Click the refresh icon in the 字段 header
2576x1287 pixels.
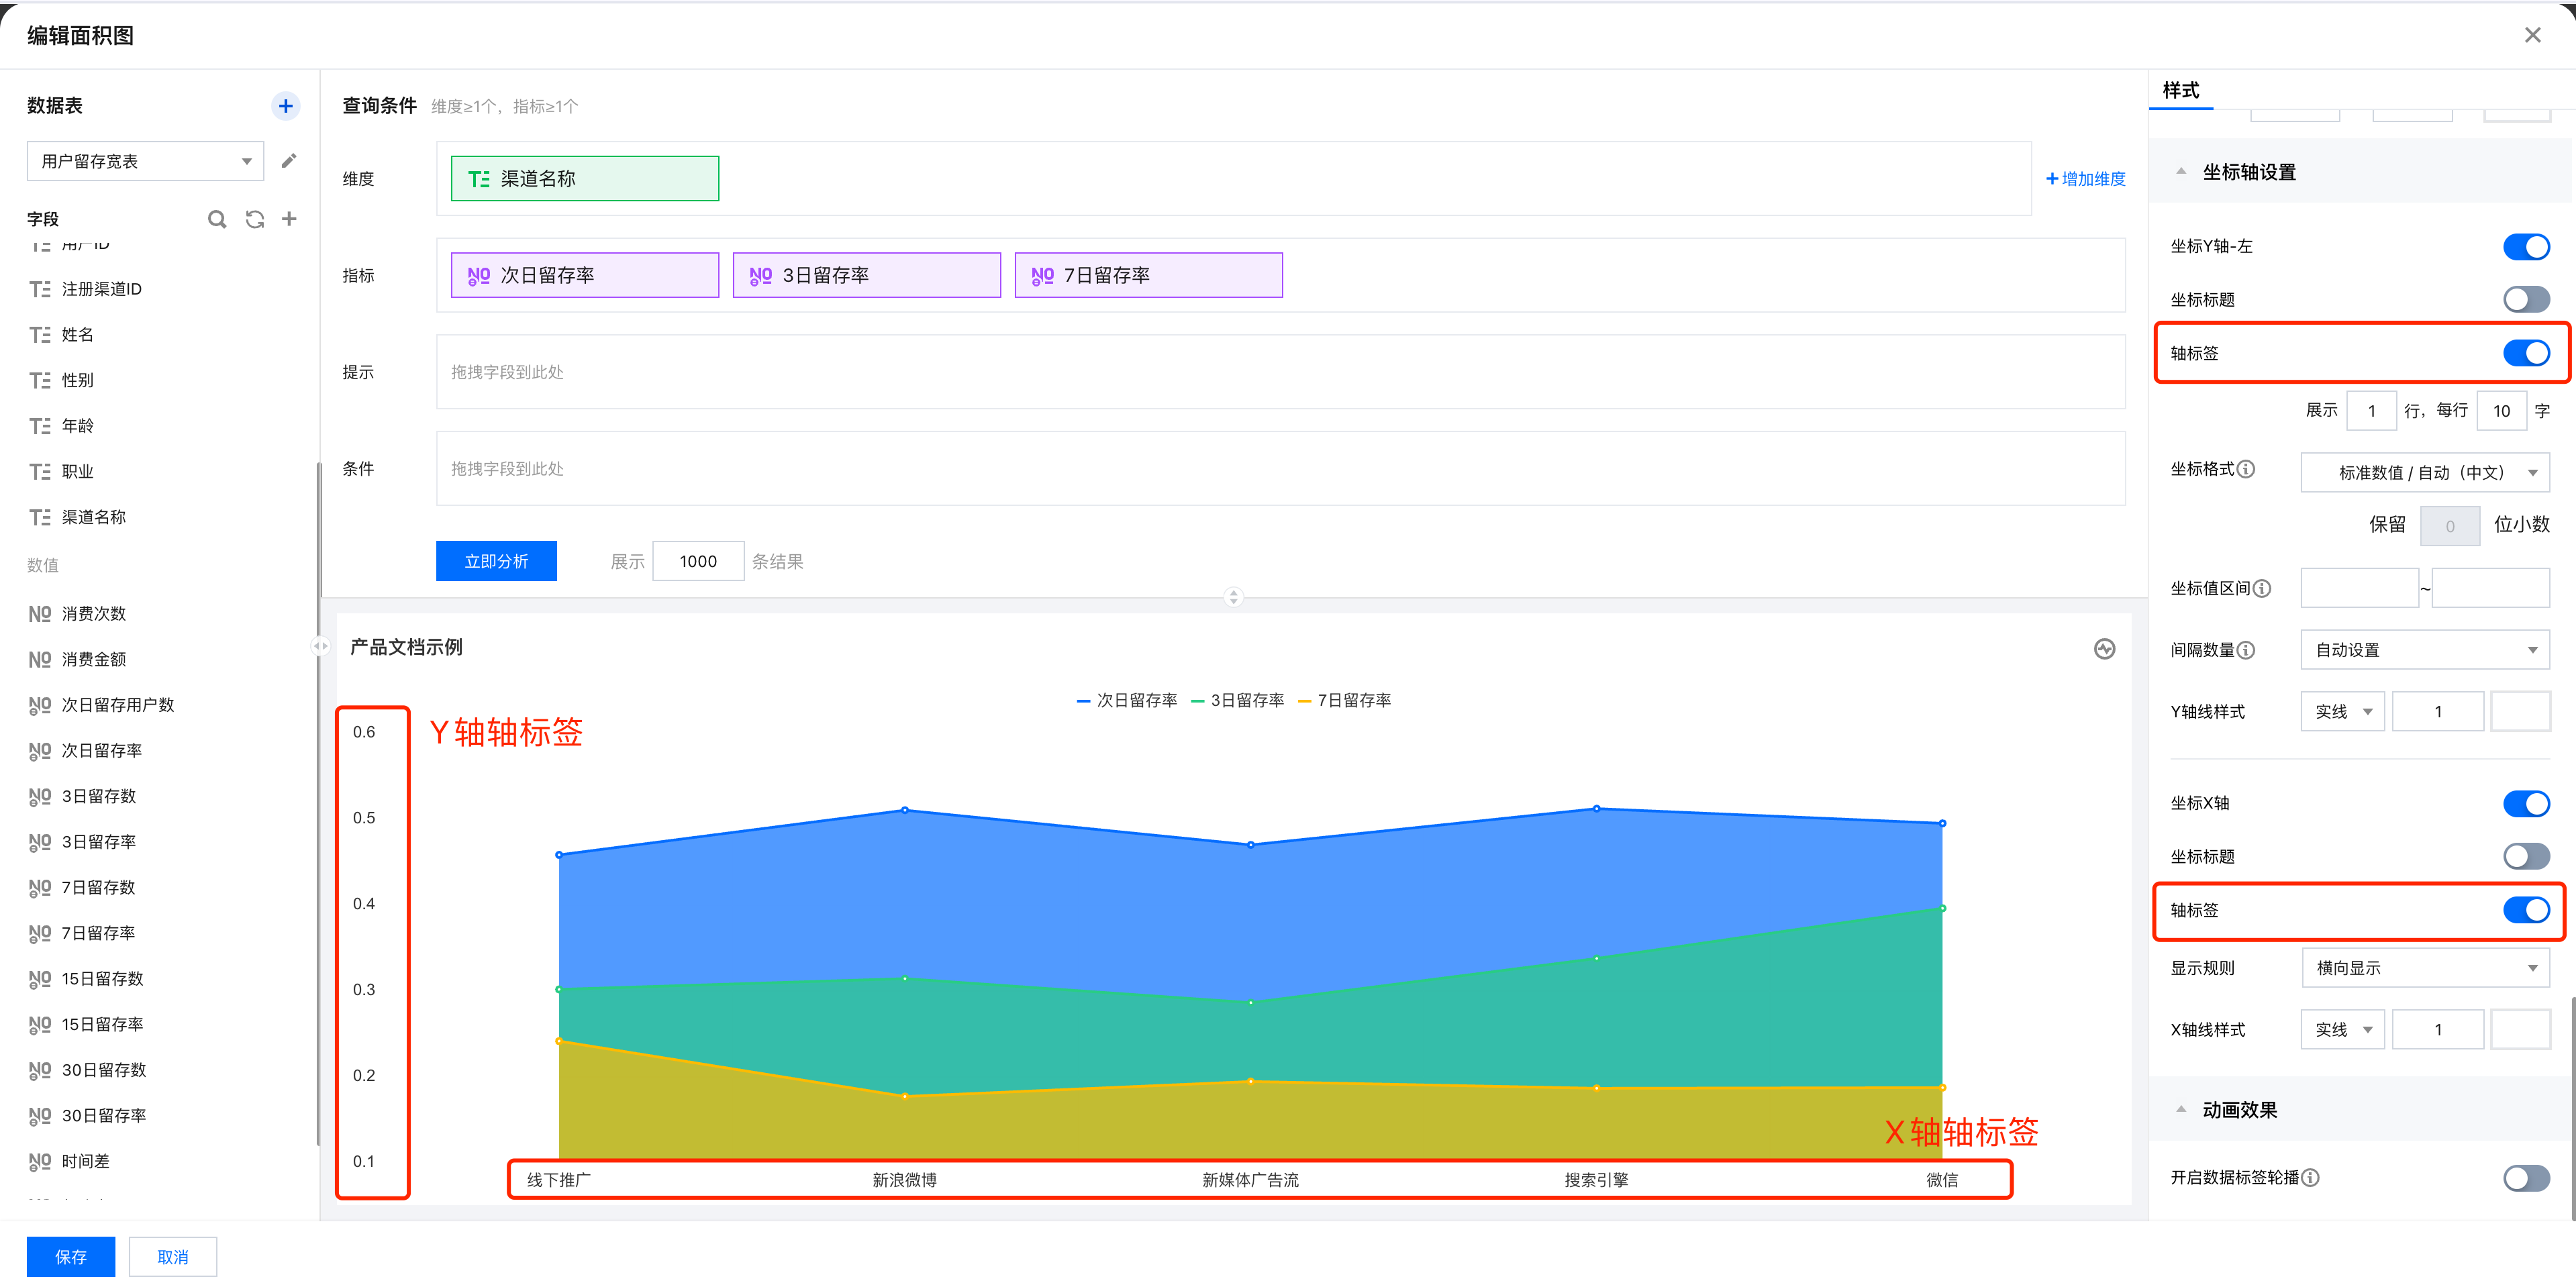[255, 219]
